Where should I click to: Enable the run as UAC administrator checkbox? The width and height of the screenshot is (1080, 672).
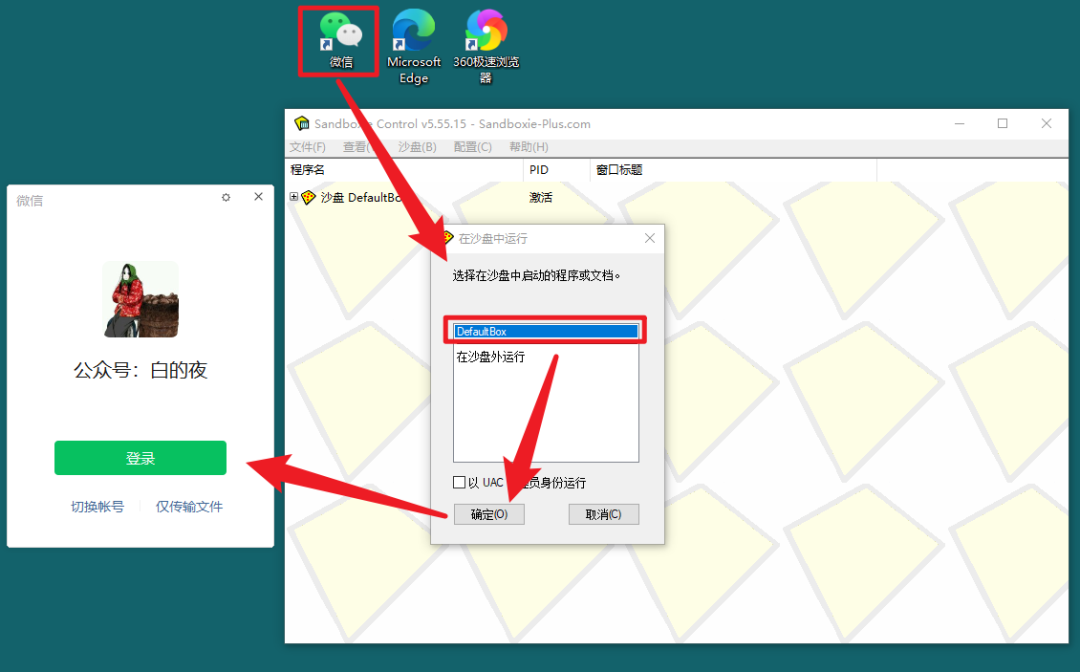click(459, 483)
